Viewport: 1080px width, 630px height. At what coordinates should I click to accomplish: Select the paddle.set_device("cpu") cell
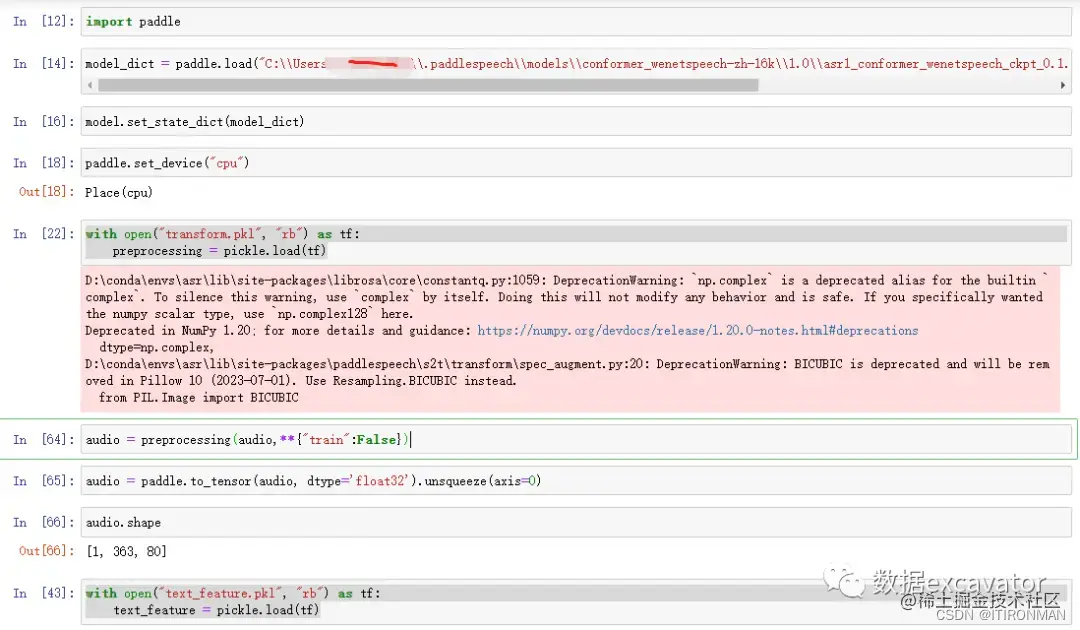tap(575, 163)
